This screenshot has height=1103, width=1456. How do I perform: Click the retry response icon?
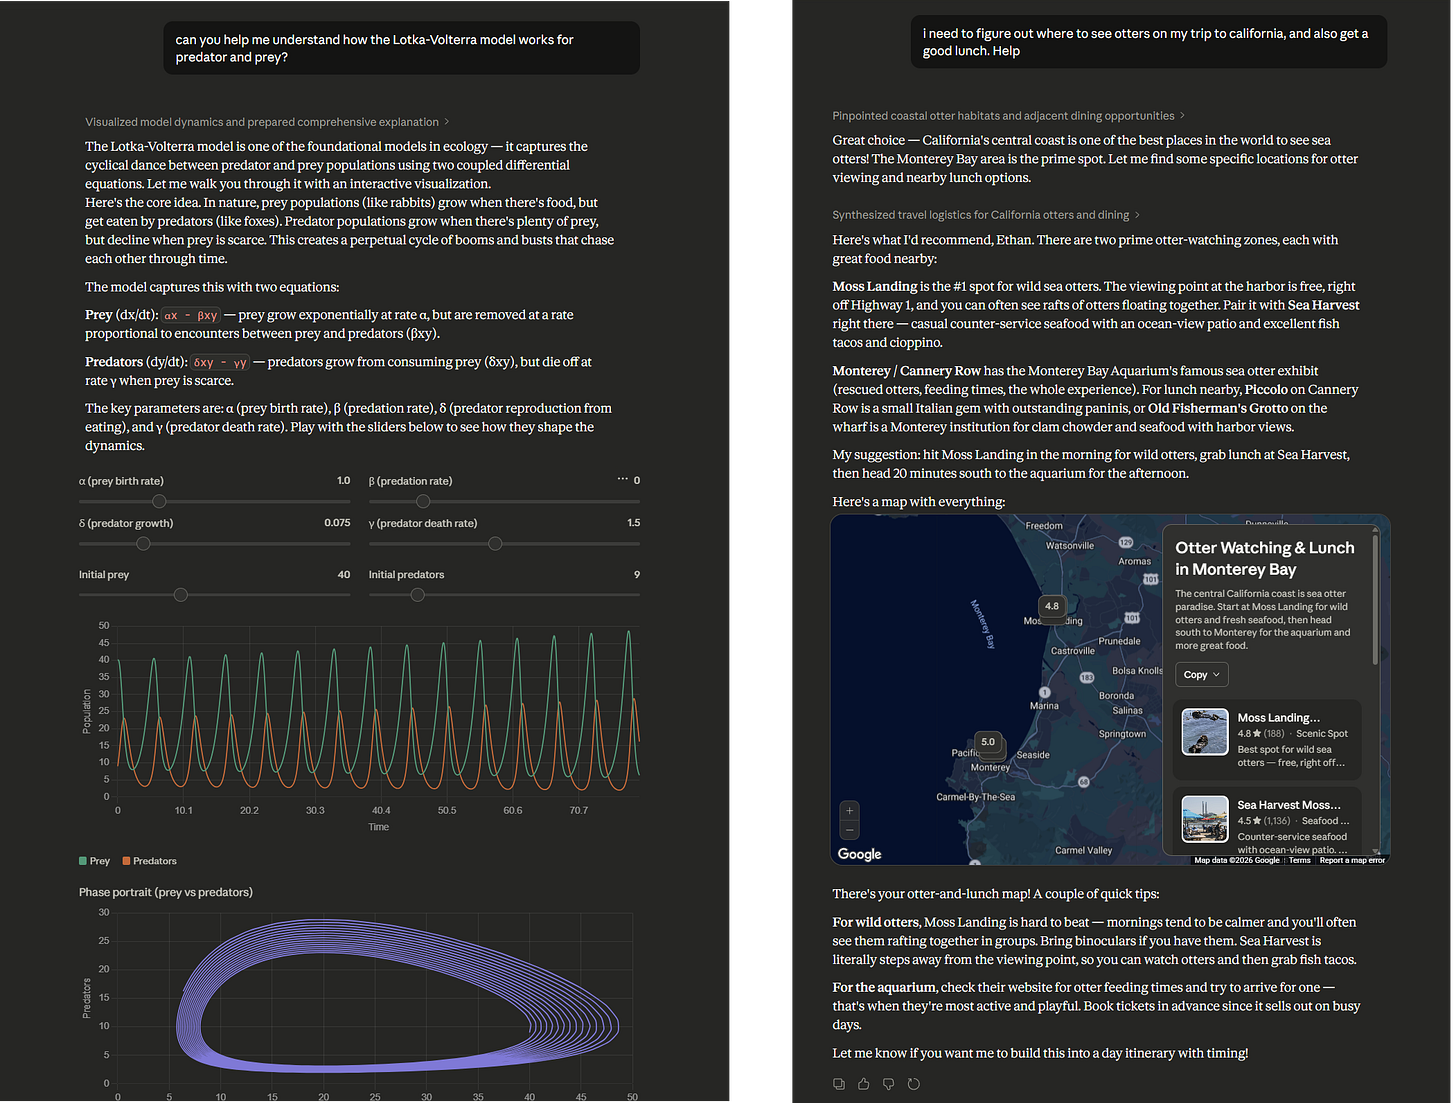point(914,1084)
